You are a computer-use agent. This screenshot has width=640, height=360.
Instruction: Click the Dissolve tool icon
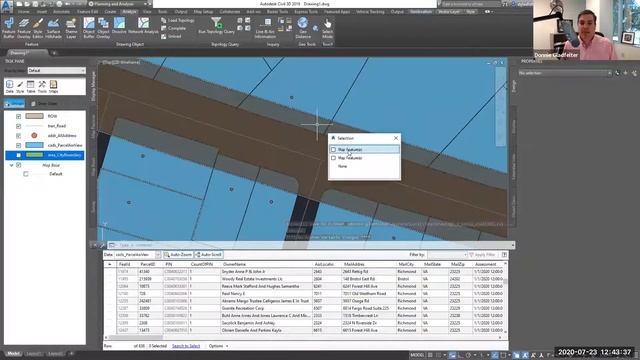[119, 25]
